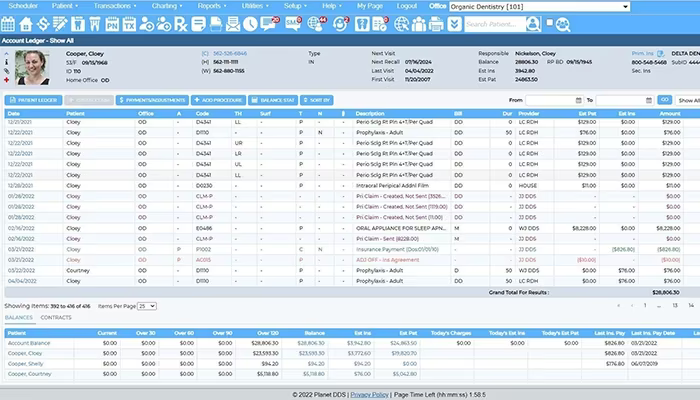This screenshot has height=400, width=700.
Task: Open the Setup menu
Action: pyautogui.click(x=295, y=6)
